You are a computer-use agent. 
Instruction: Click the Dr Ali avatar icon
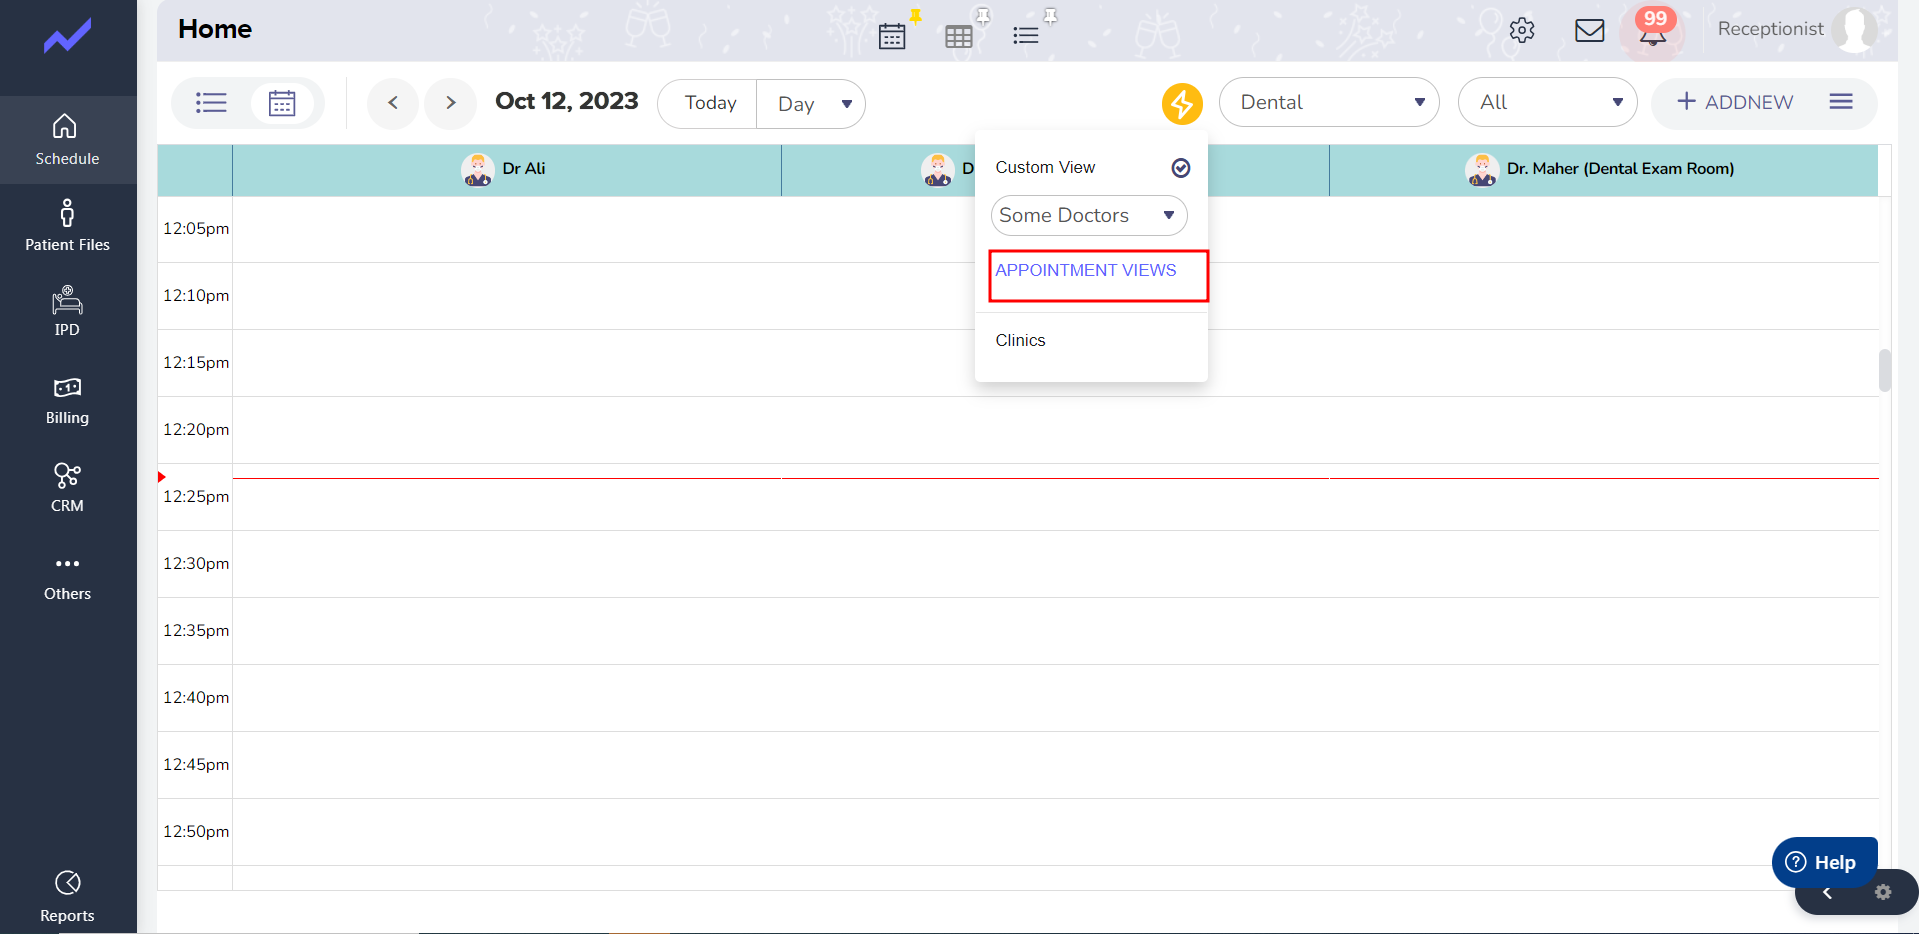coord(478,169)
